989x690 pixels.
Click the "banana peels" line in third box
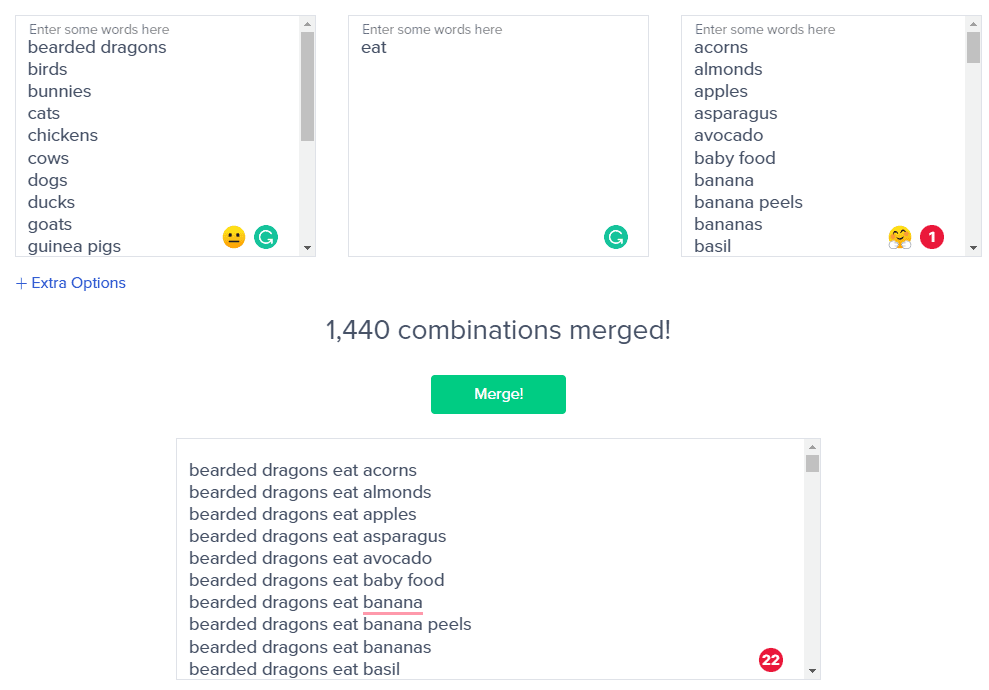coord(748,202)
